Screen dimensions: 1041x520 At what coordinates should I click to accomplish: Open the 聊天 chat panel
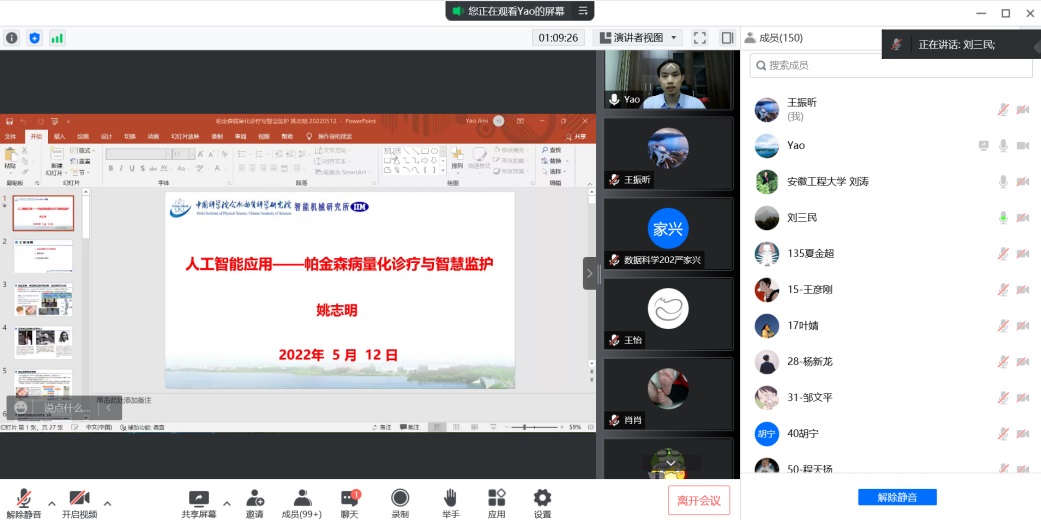350,498
